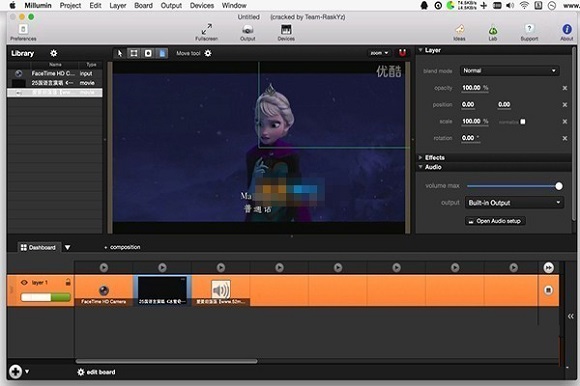Reset opacity with its X icon

(565, 88)
